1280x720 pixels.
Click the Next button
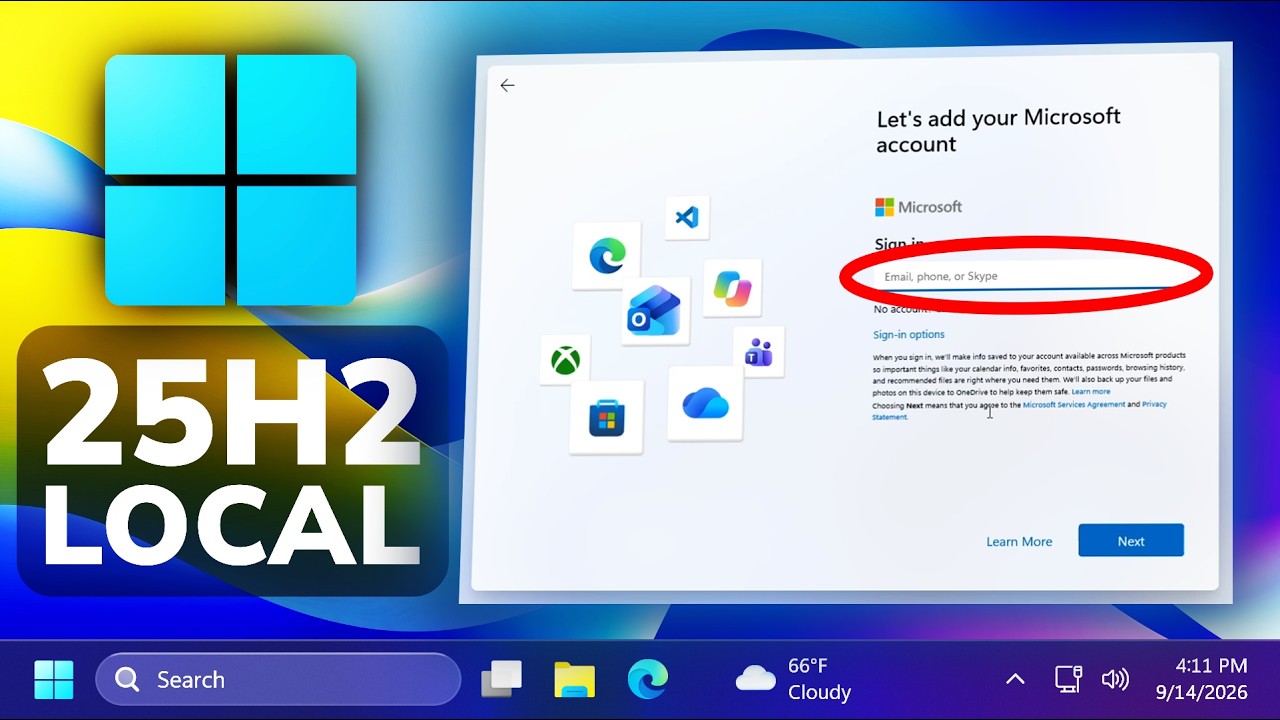click(x=1131, y=541)
